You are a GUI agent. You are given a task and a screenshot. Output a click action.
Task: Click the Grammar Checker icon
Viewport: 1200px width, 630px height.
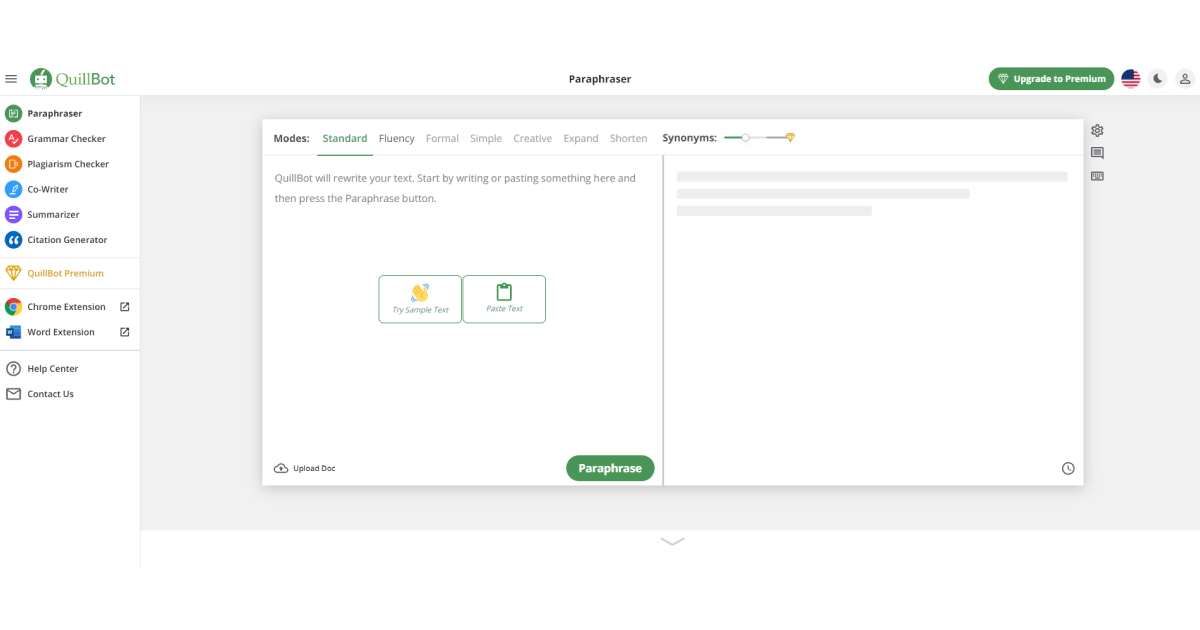pos(13,139)
